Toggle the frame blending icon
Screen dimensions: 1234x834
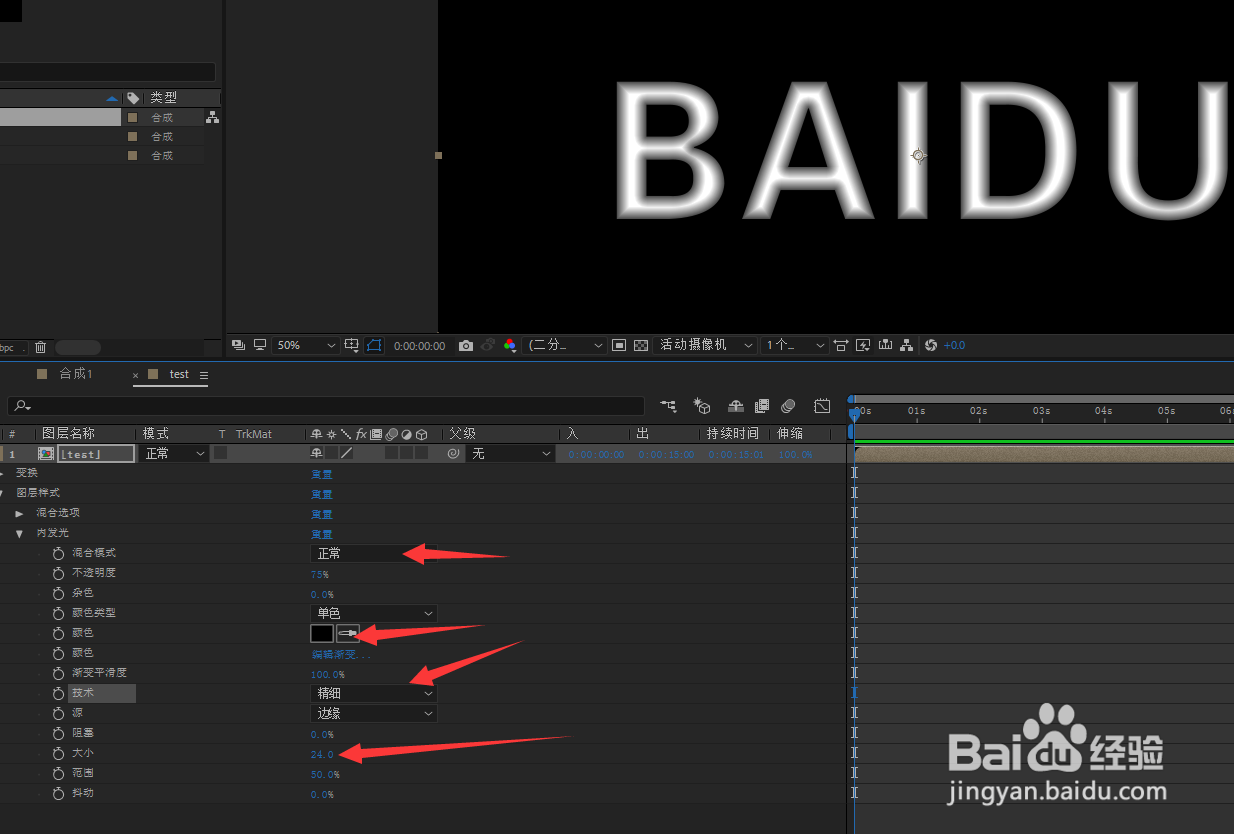click(762, 406)
